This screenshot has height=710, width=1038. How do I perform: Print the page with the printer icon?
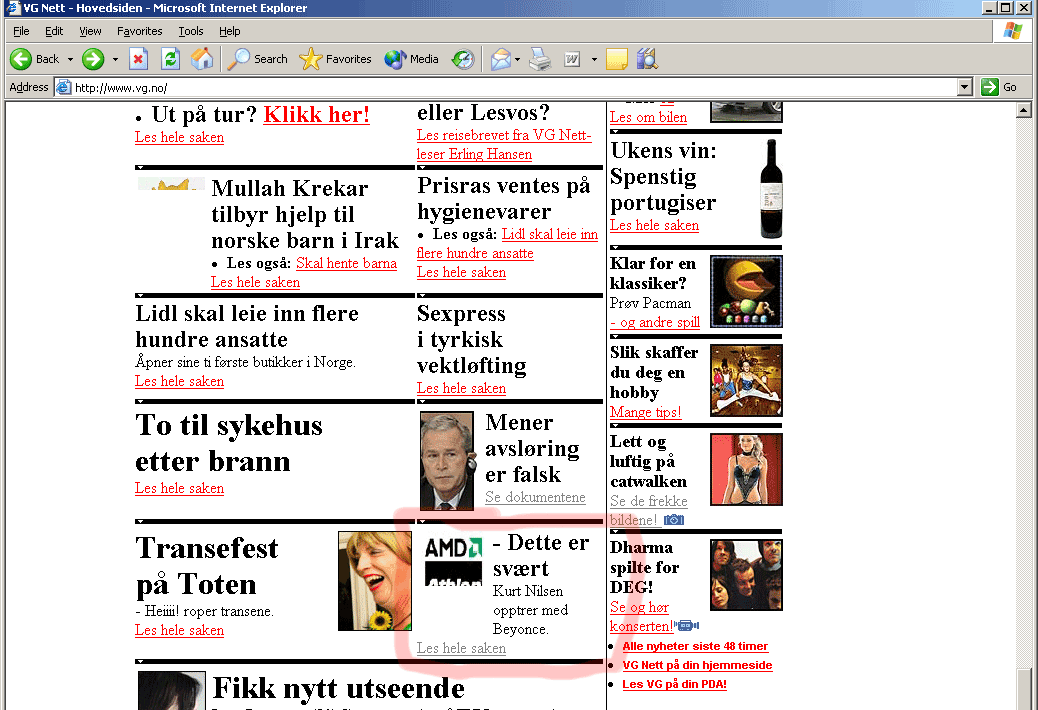(540, 59)
